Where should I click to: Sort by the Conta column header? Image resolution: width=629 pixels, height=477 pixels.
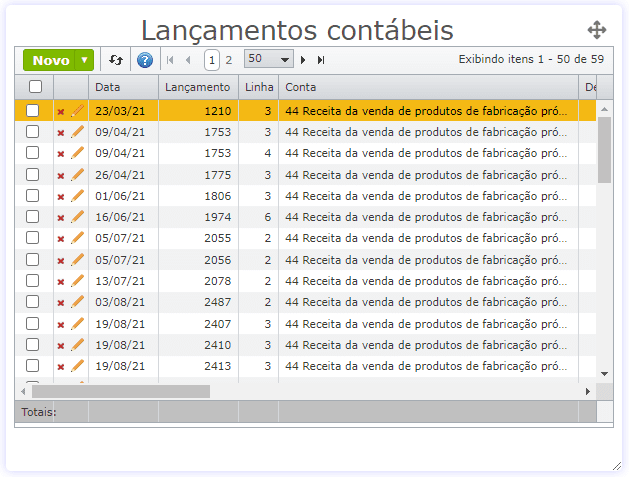pos(301,87)
